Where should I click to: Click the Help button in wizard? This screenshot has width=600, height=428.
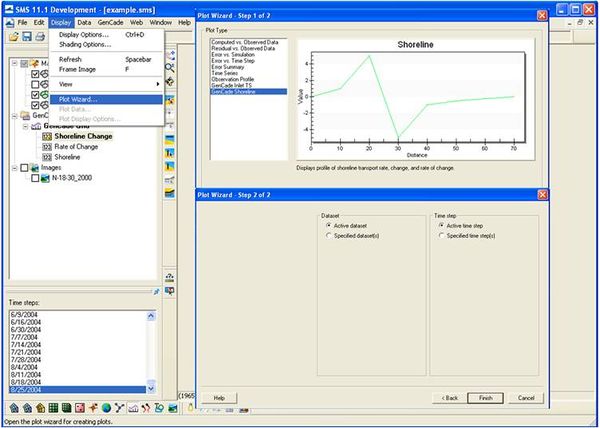[219, 398]
